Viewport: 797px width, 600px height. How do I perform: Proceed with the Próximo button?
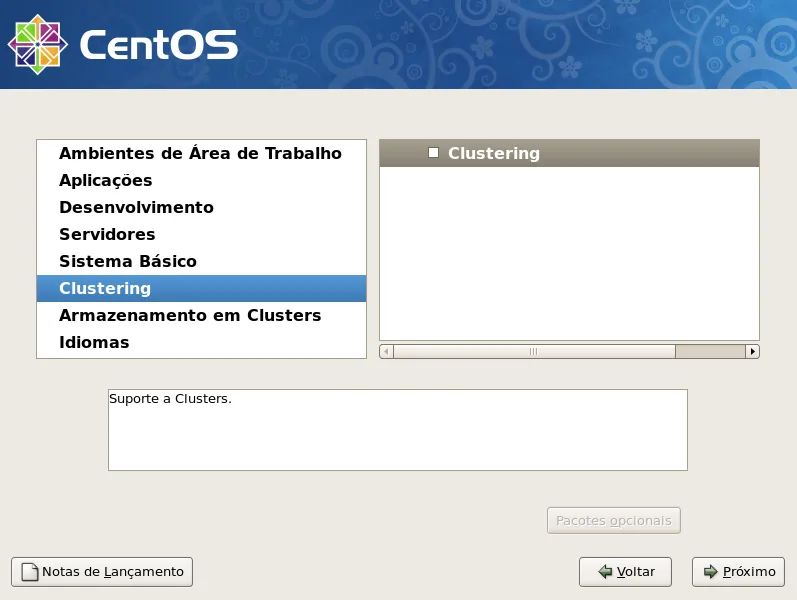(x=738, y=572)
